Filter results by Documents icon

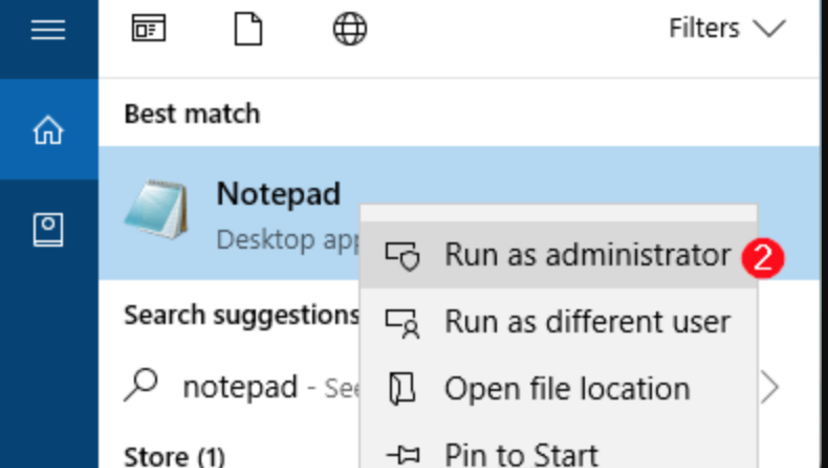coord(248,29)
